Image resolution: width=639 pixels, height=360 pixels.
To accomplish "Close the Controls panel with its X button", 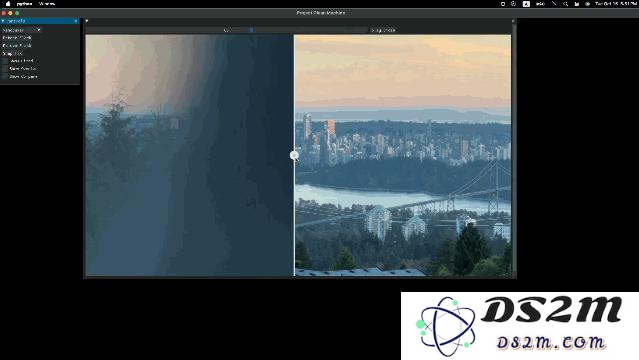I will (x=76, y=21).
